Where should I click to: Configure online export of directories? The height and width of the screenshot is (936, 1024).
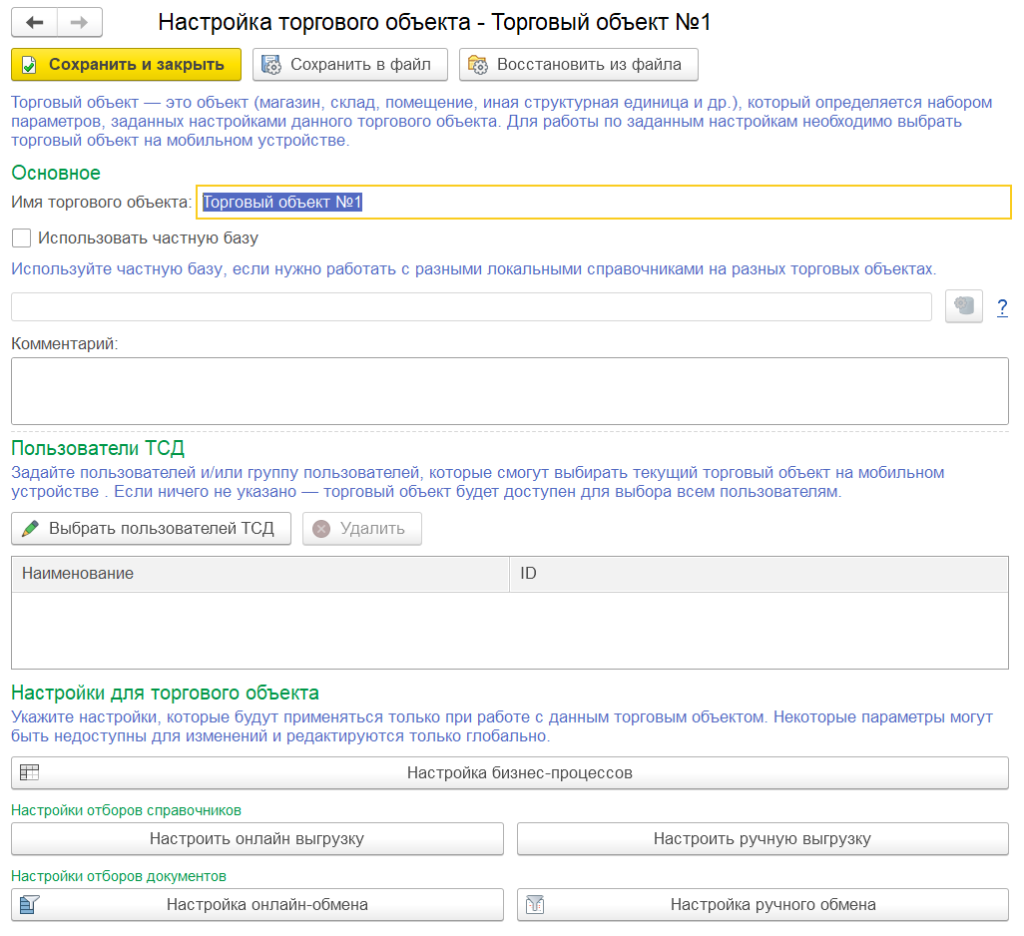click(257, 839)
